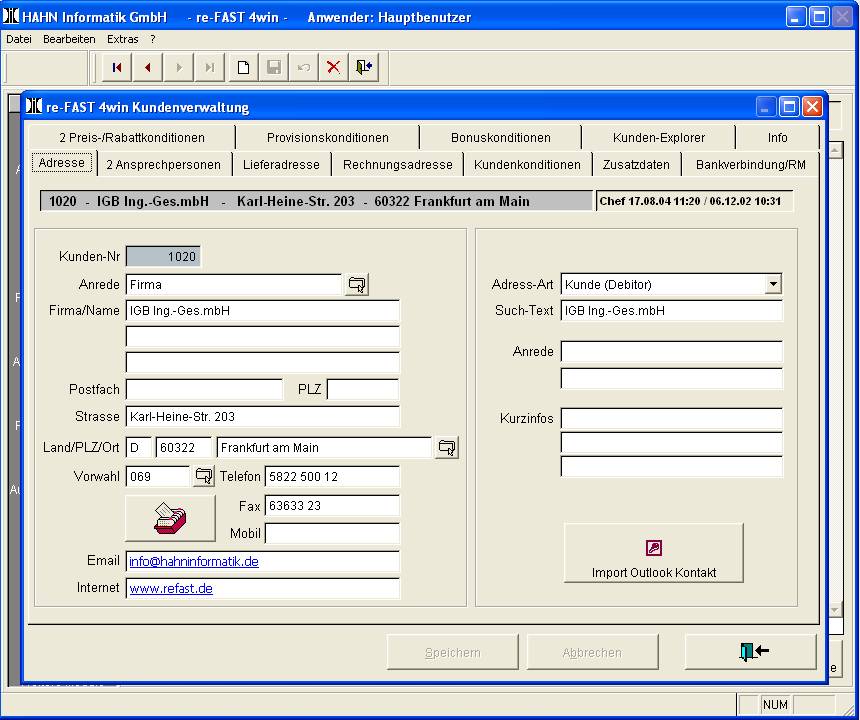This screenshot has height=720, width=860.
Task: Click the exit door button at bottom right
Action: click(x=751, y=652)
